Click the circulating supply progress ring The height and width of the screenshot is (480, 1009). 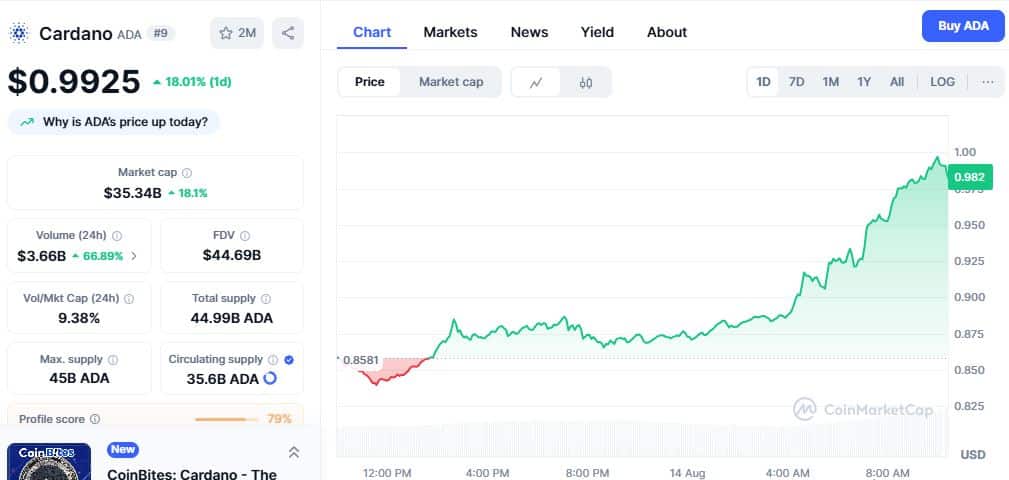coord(270,378)
